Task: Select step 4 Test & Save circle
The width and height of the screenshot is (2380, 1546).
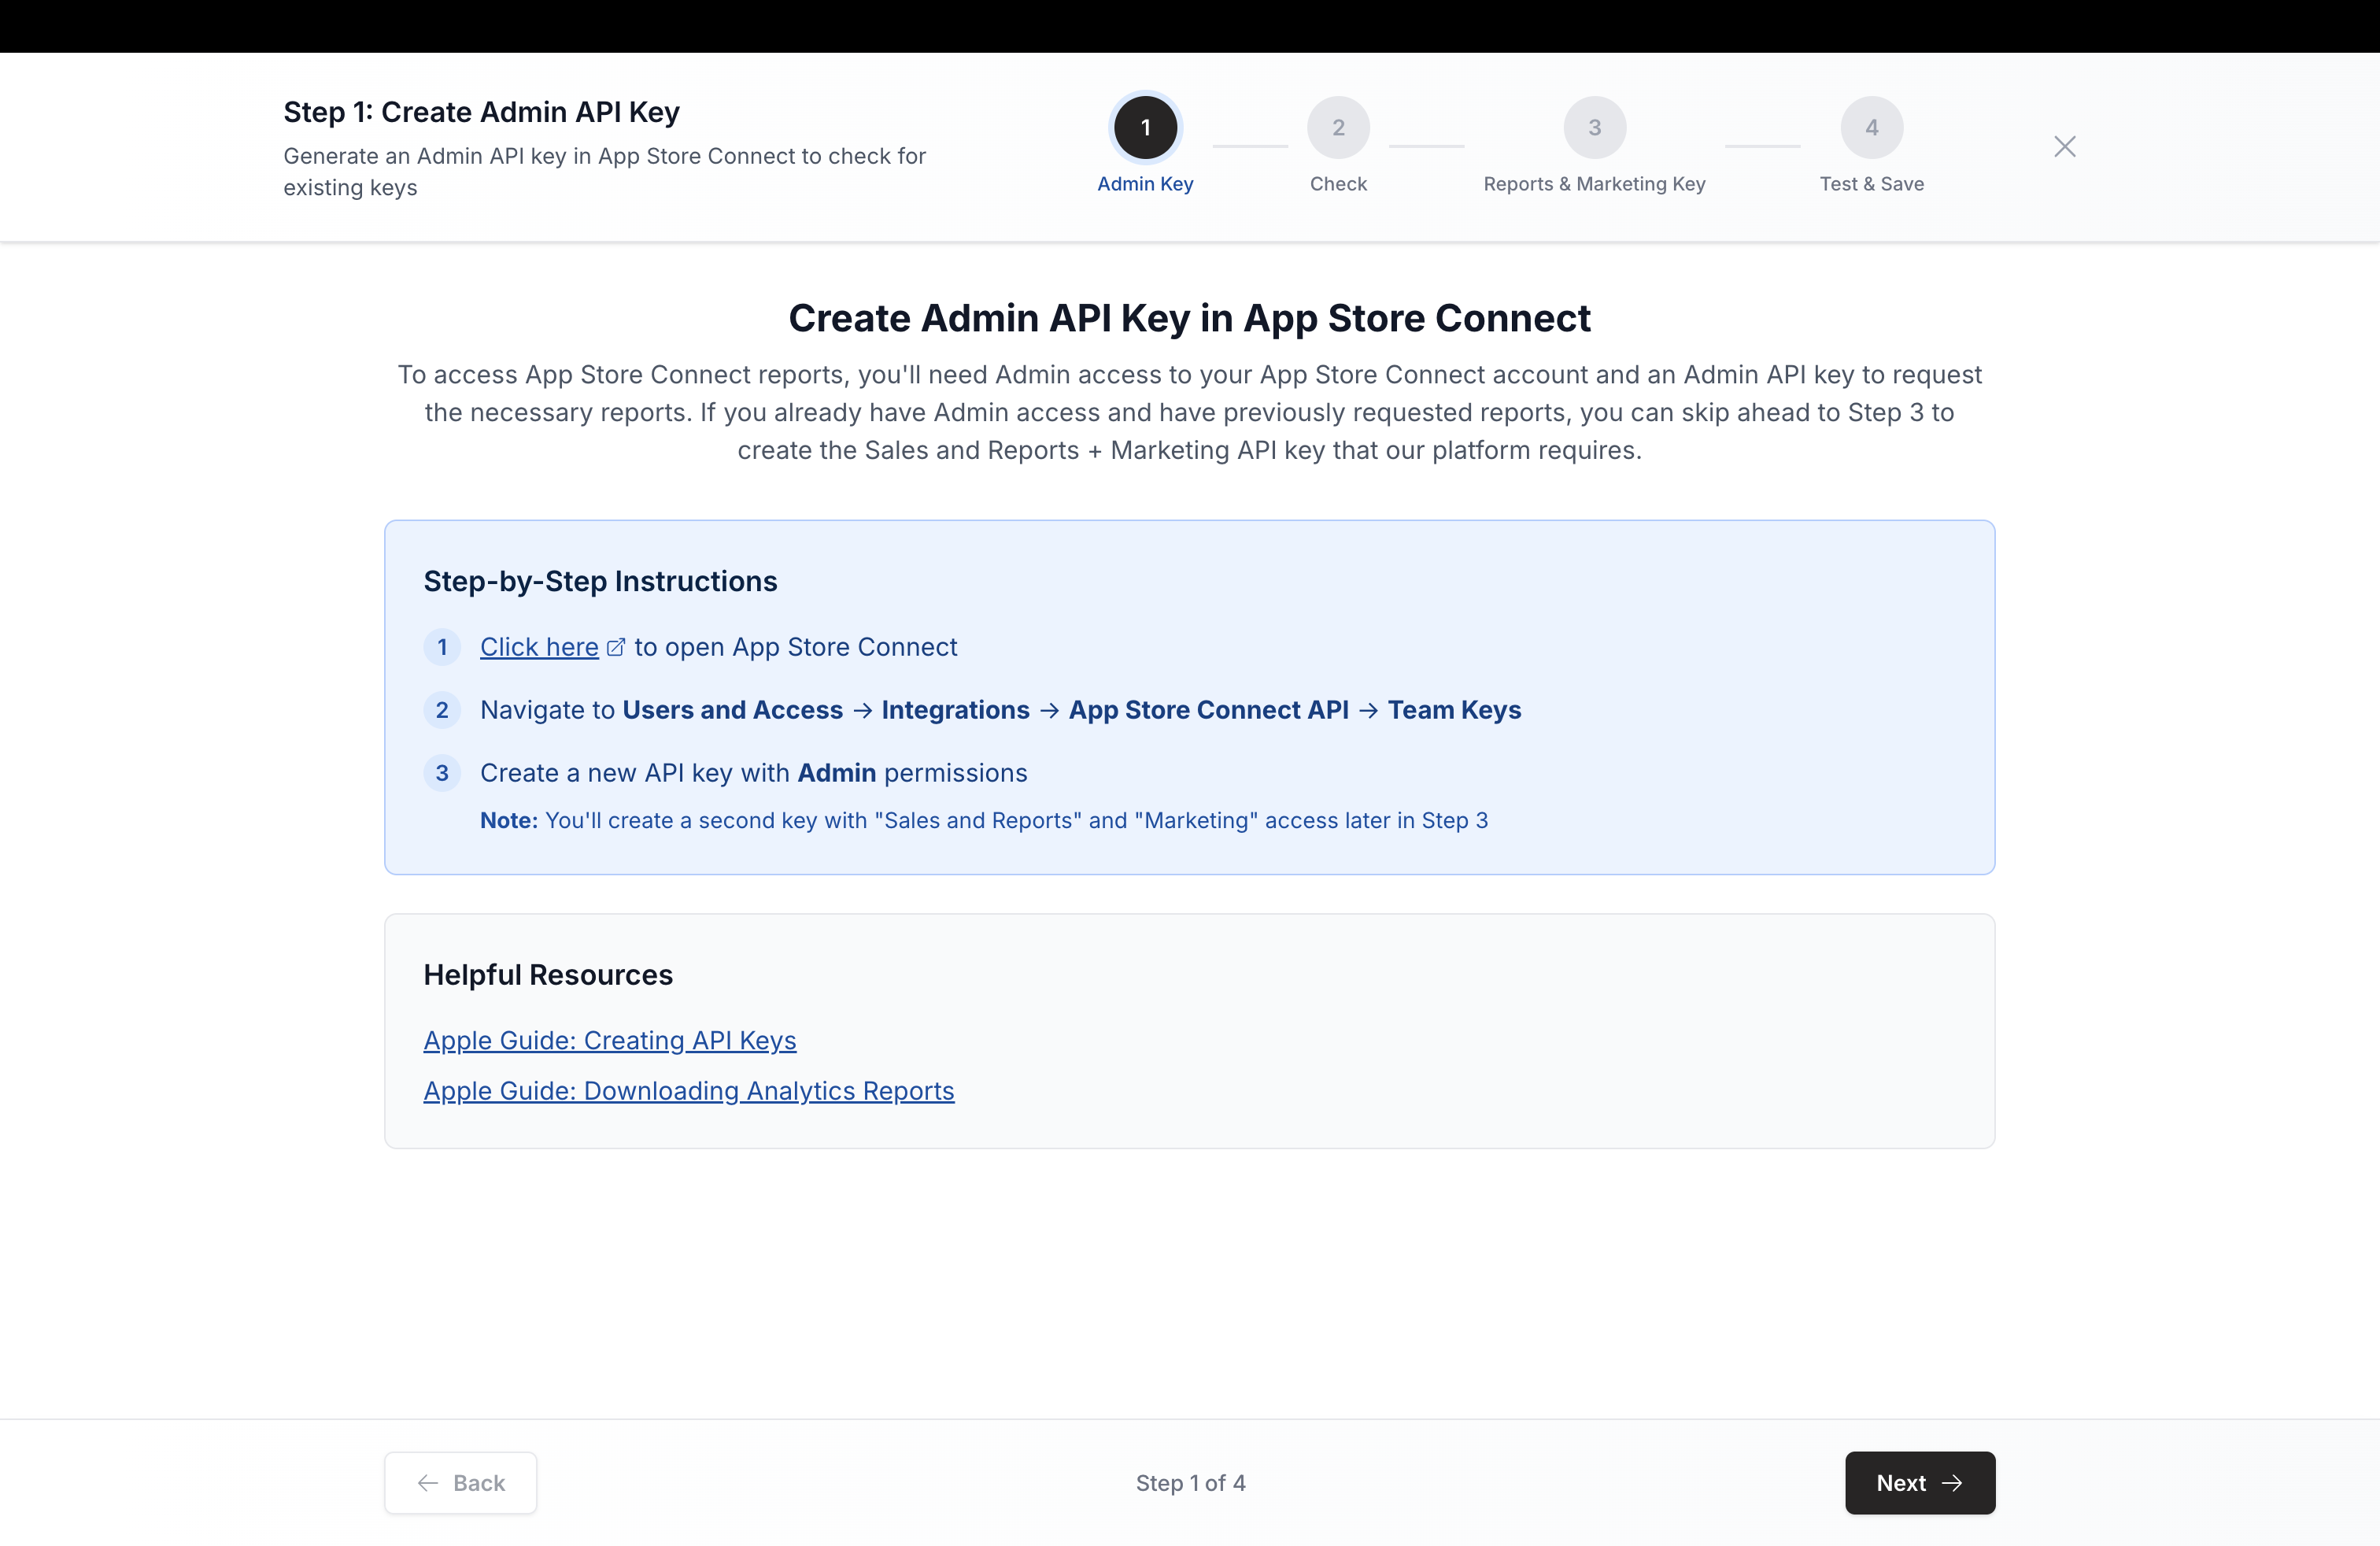Action: (1871, 127)
